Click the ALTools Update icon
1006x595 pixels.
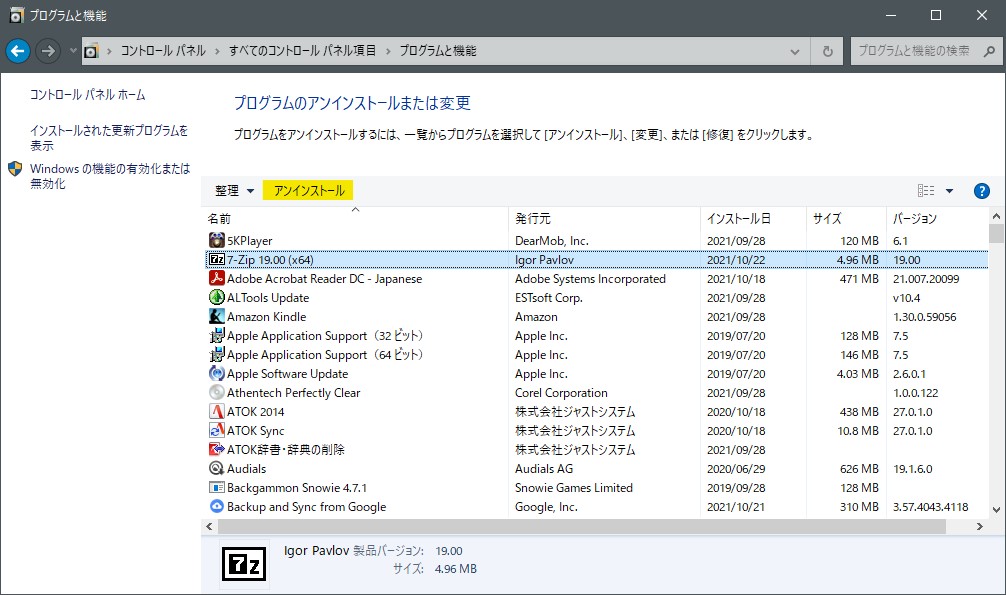[217, 297]
